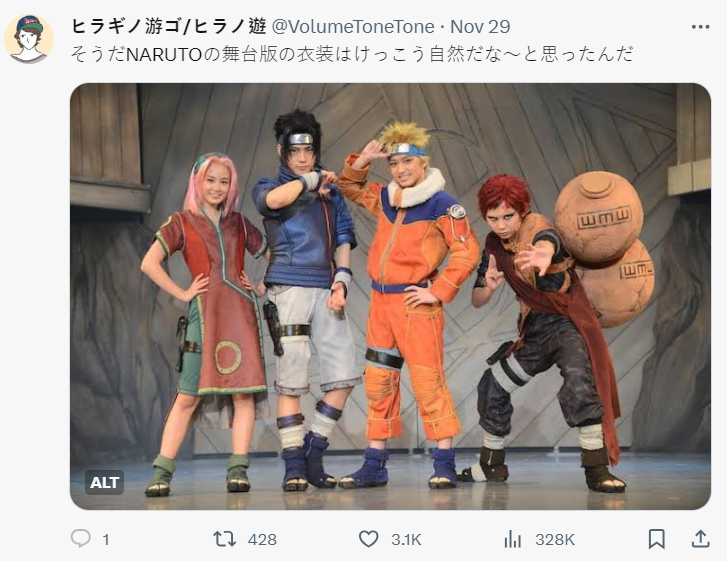Show image description via ALT badge
This screenshot has width=727, height=561.
[104, 483]
